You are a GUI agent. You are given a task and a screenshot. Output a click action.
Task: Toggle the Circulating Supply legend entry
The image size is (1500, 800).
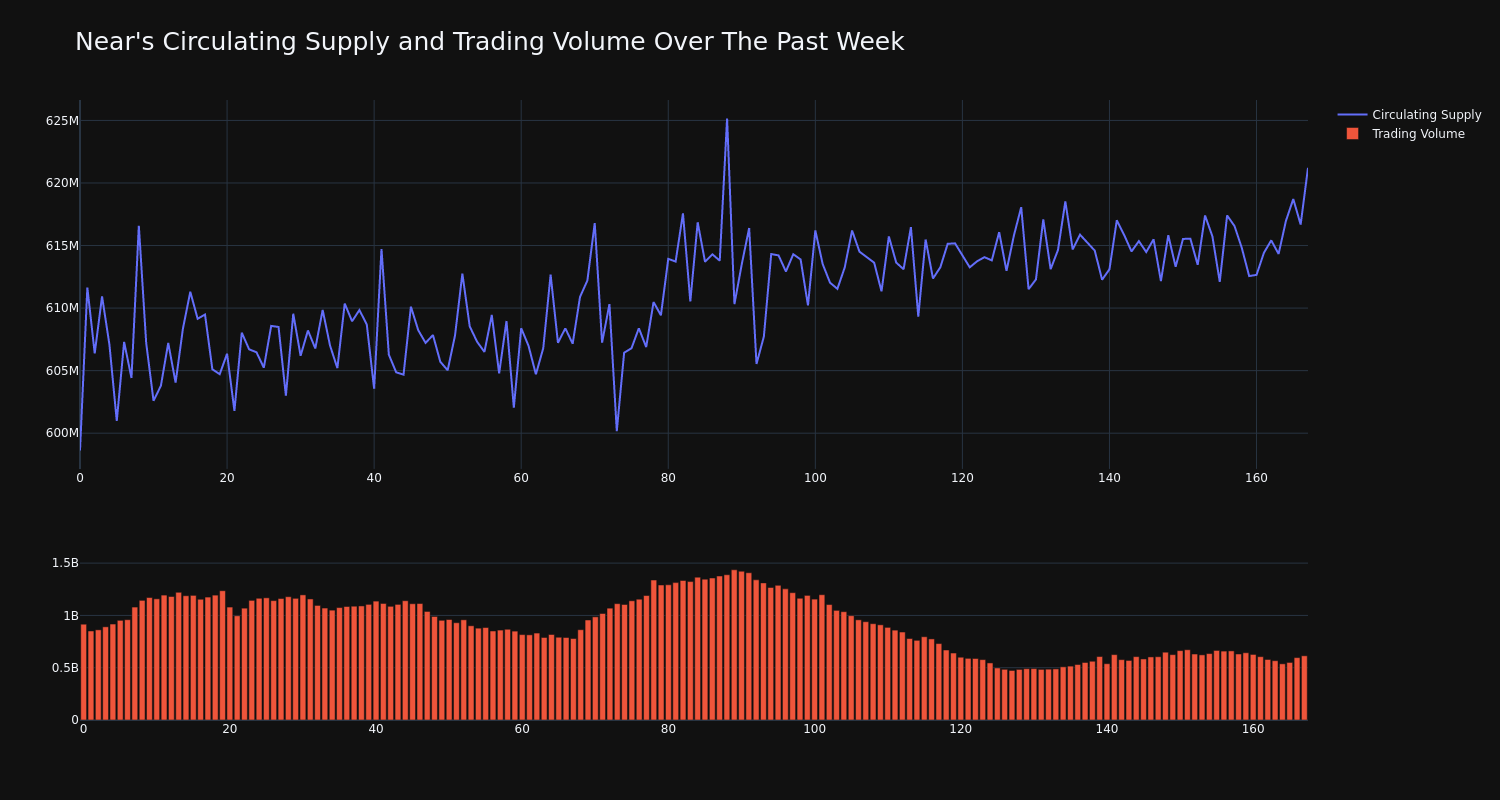tap(1409, 115)
